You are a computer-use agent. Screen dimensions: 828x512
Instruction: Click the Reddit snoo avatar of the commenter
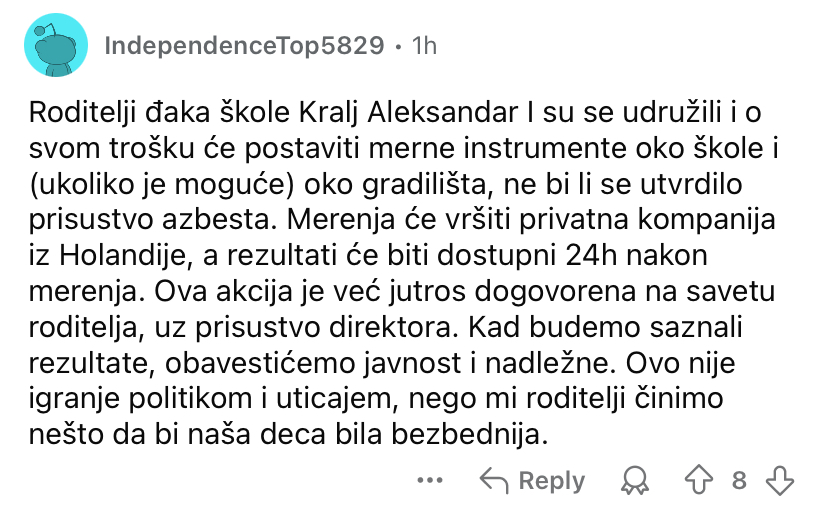pos(53,46)
